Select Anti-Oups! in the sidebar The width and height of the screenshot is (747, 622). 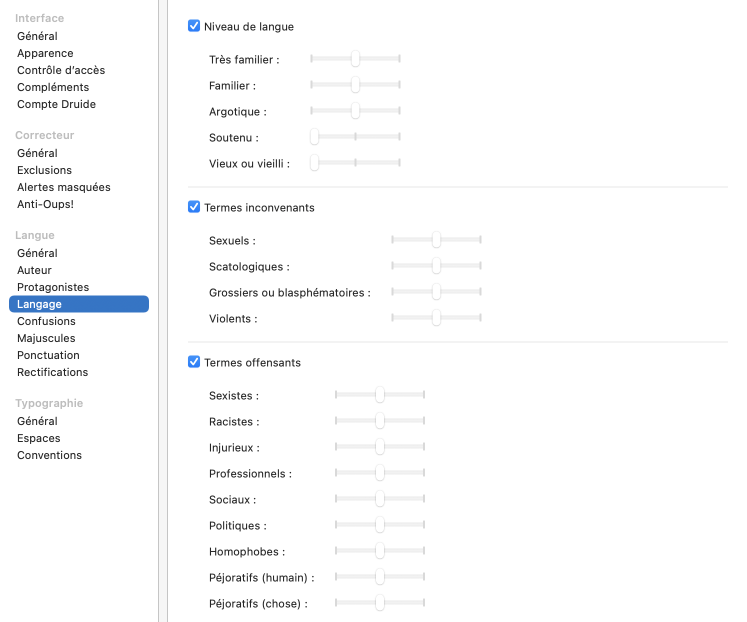(45, 204)
